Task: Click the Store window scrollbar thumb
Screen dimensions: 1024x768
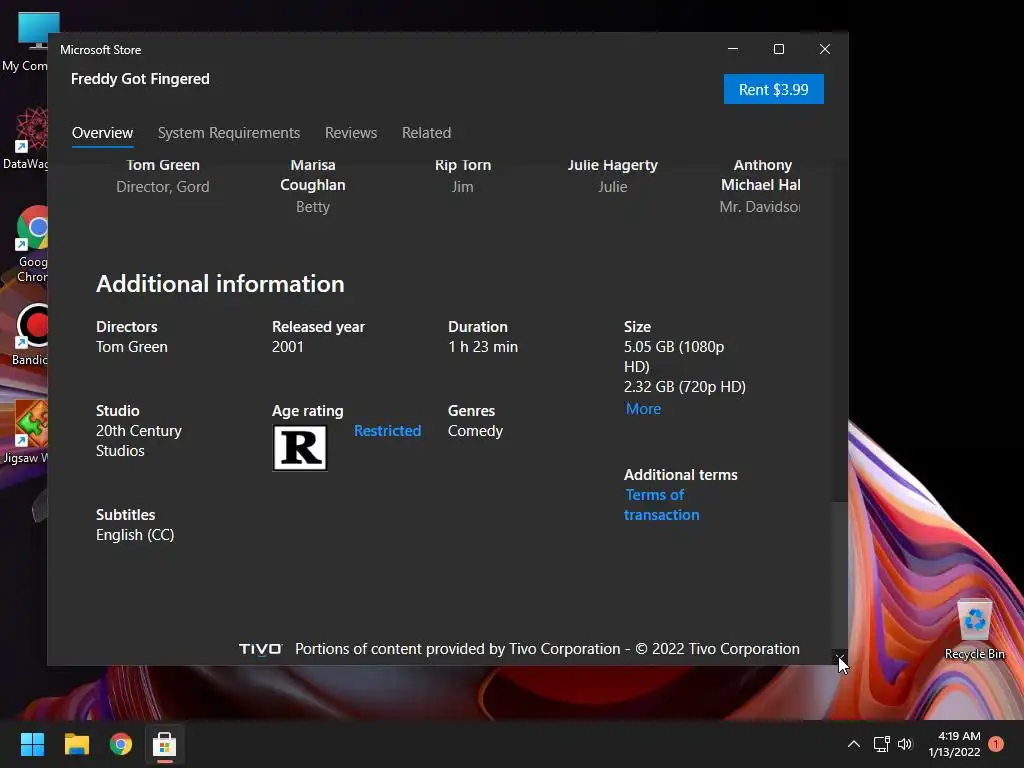Action: point(840,575)
